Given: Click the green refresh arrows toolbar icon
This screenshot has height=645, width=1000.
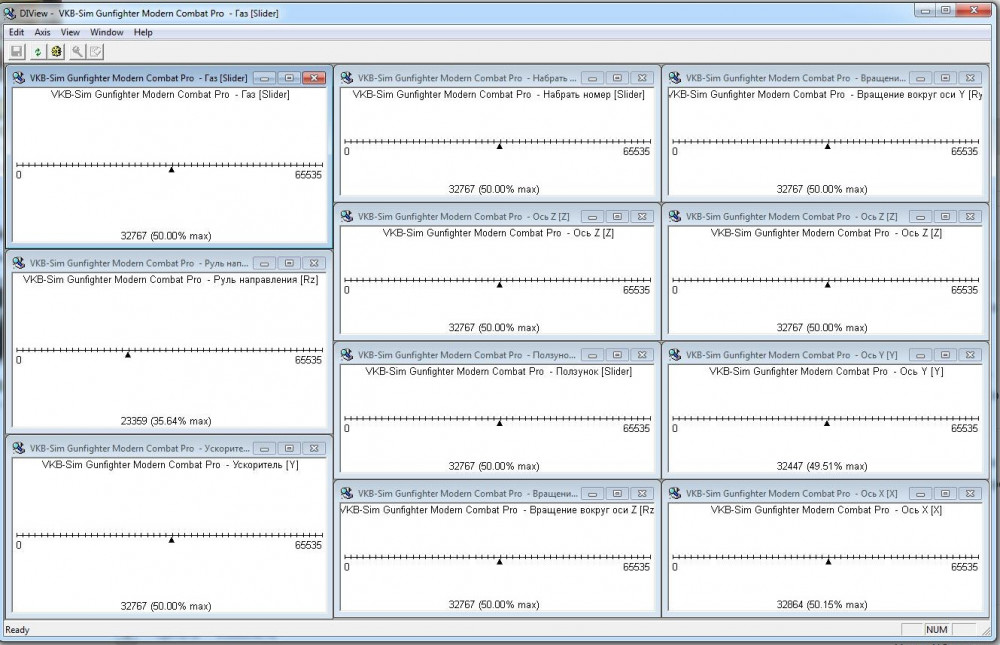Looking at the screenshot, I should 37,51.
